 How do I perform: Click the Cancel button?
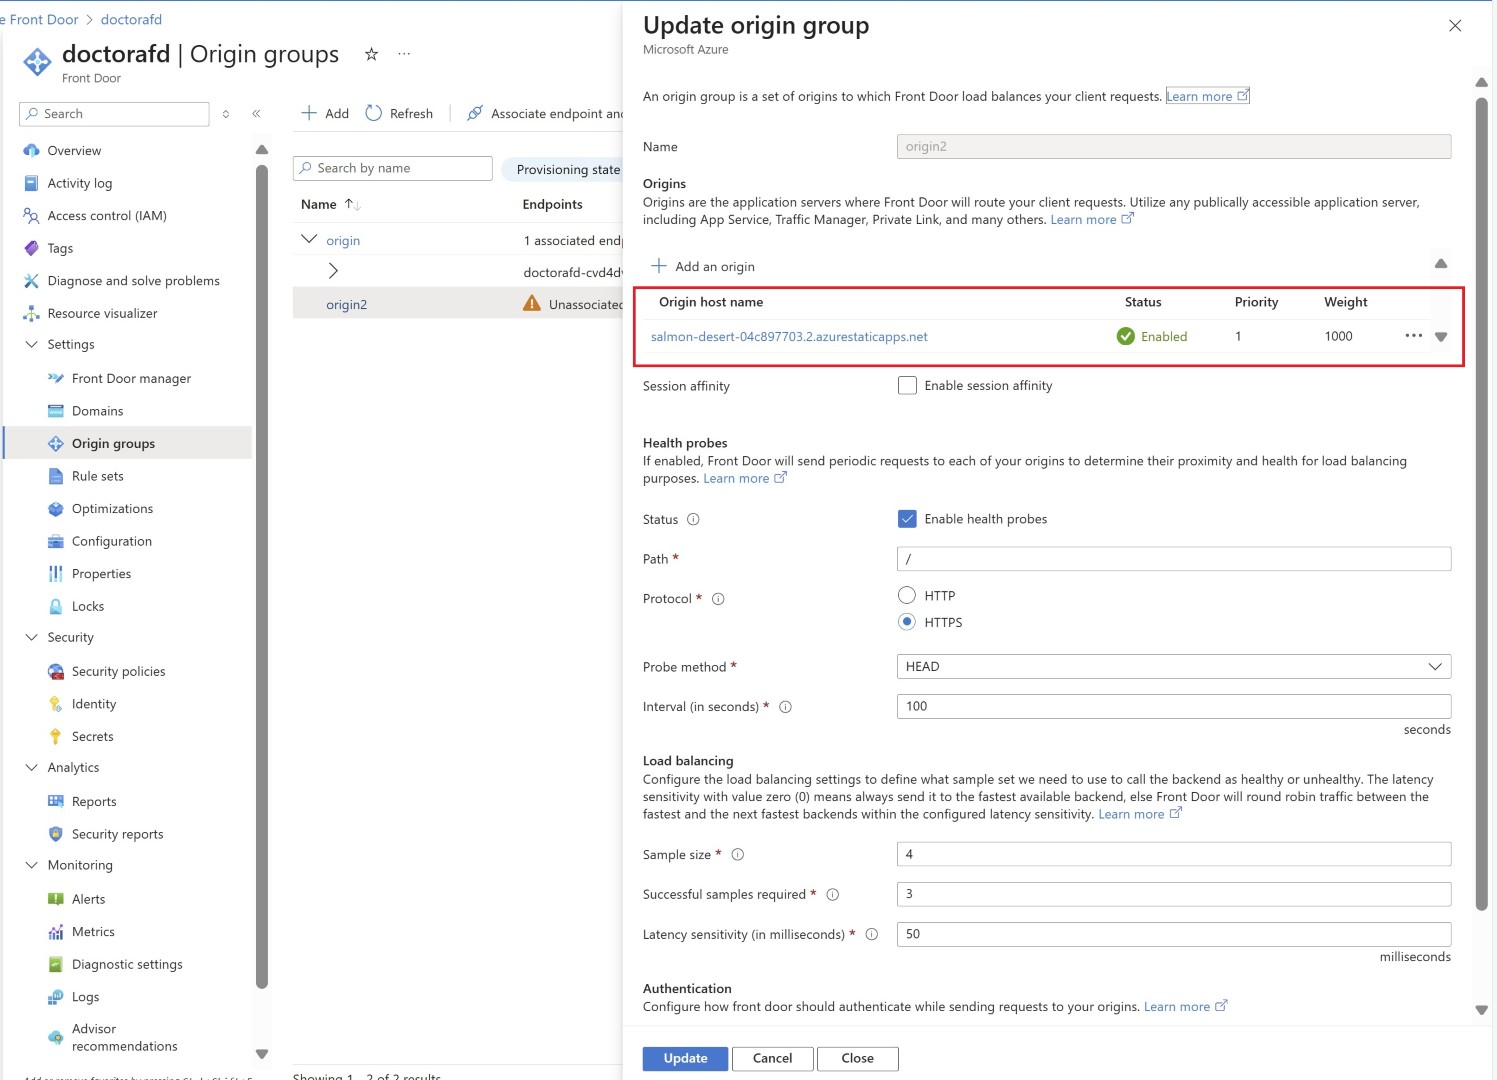pyautogui.click(x=772, y=1058)
